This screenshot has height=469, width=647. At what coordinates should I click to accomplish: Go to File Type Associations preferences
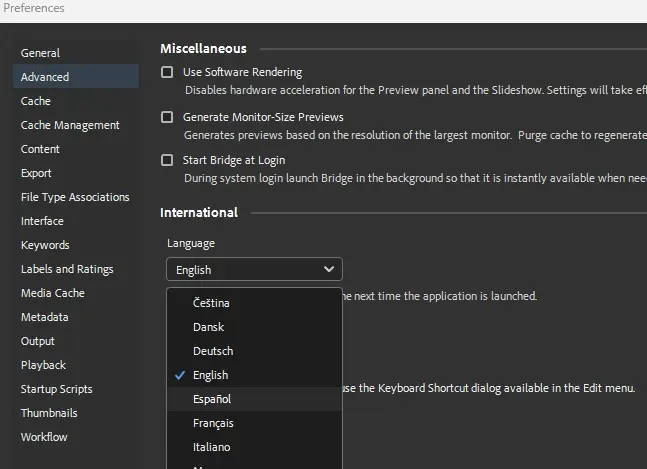(x=76, y=197)
